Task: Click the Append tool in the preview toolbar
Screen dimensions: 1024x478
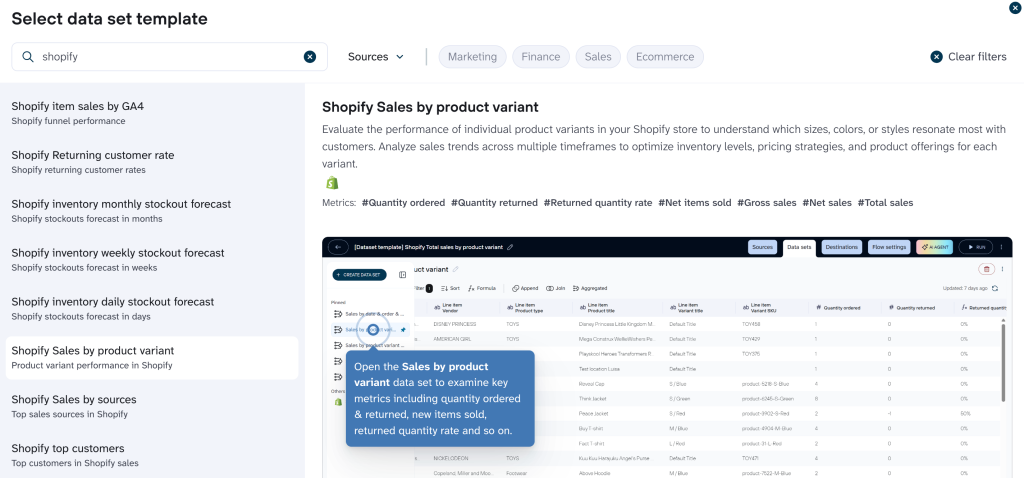Action: (x=525, y=288)
